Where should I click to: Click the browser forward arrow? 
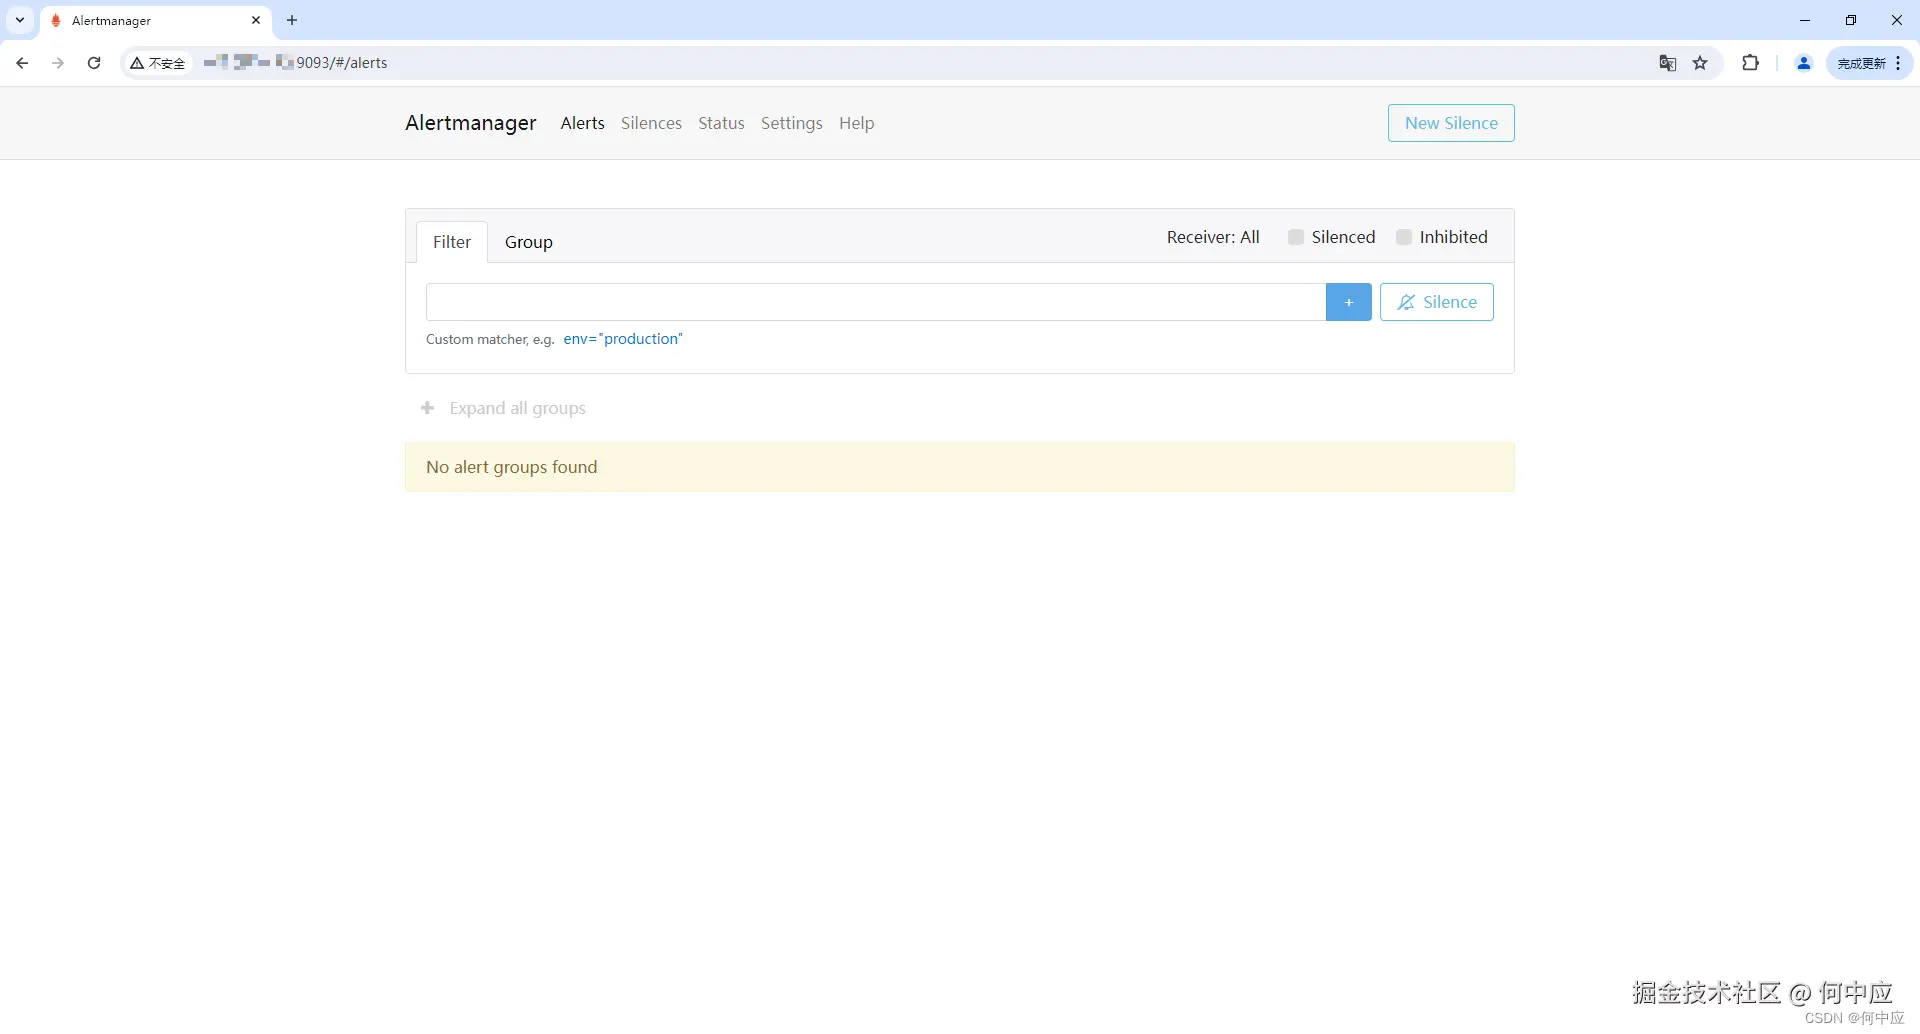58,63
